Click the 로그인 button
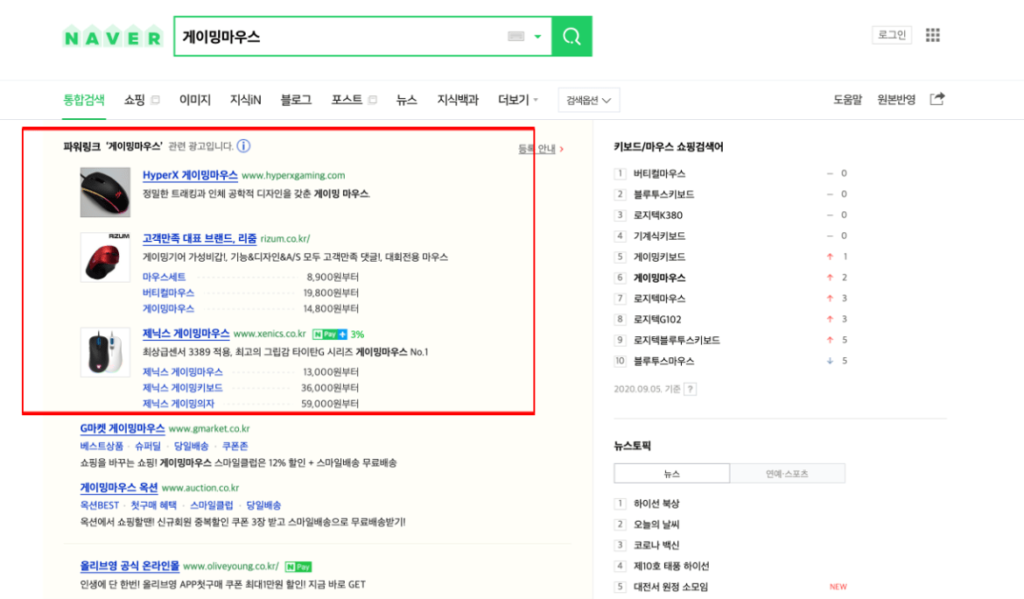The image size is (1024, 599). pos(891,35)
